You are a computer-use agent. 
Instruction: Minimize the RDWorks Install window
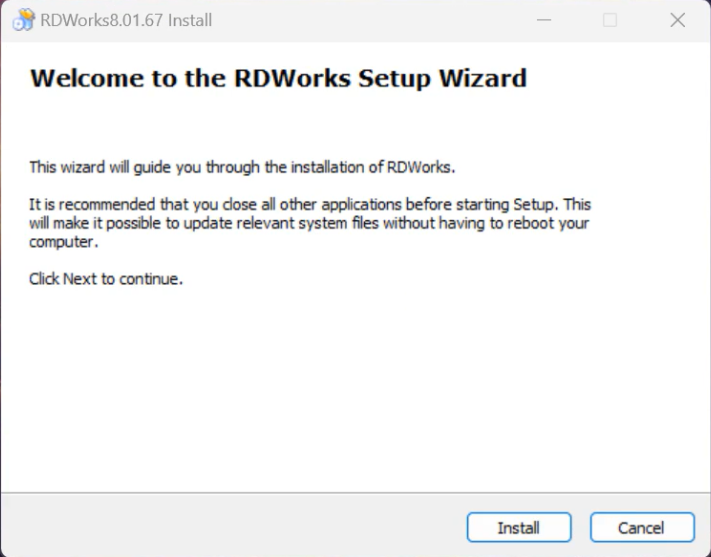[544, 20]
